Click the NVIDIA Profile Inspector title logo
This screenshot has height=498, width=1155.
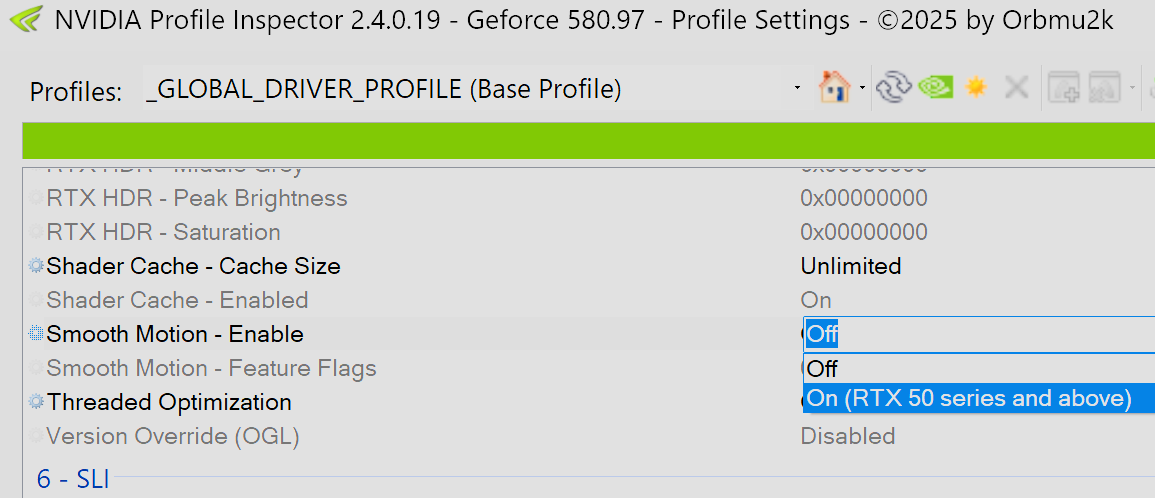coord(24,21)
